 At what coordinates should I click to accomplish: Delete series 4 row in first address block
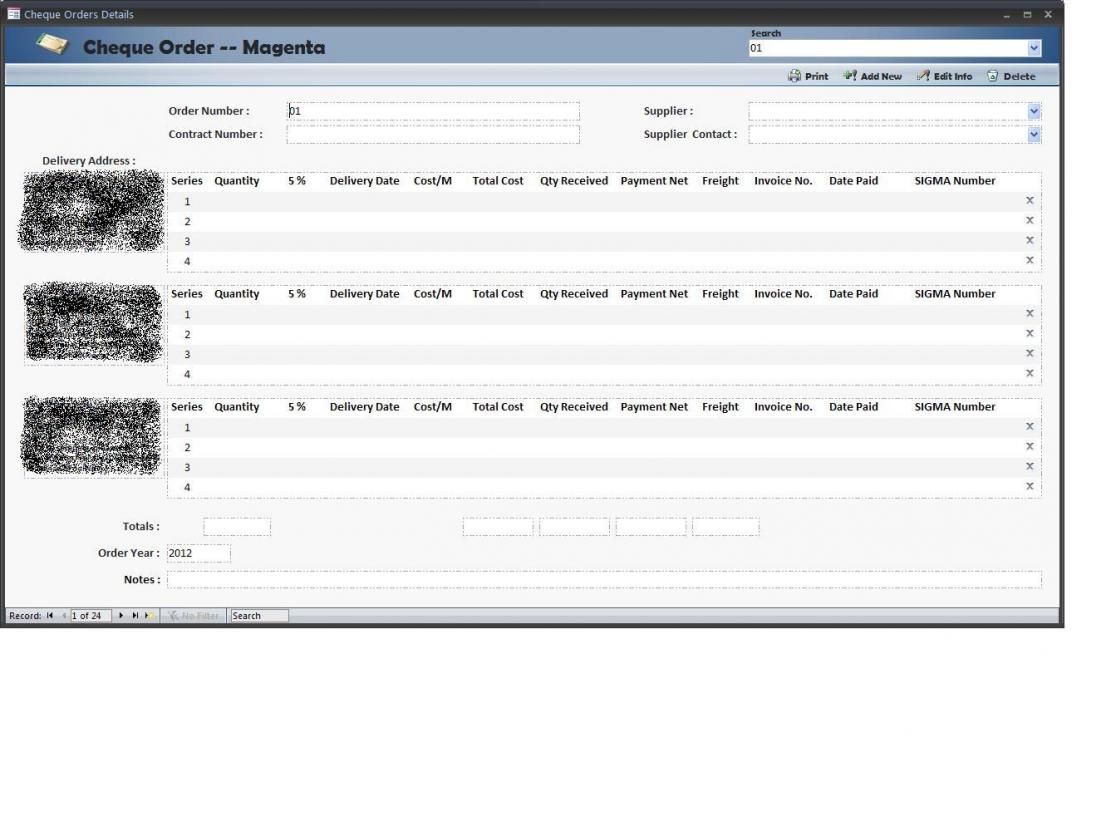point(1030,260)
